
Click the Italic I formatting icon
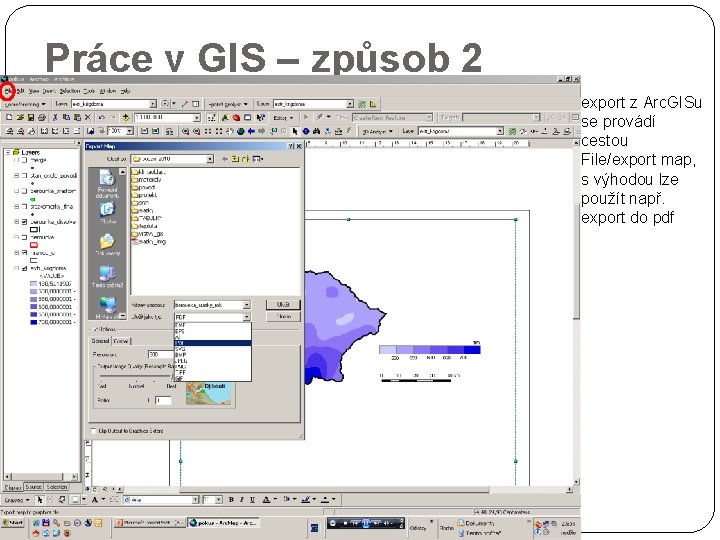click(x=242, y=500)
